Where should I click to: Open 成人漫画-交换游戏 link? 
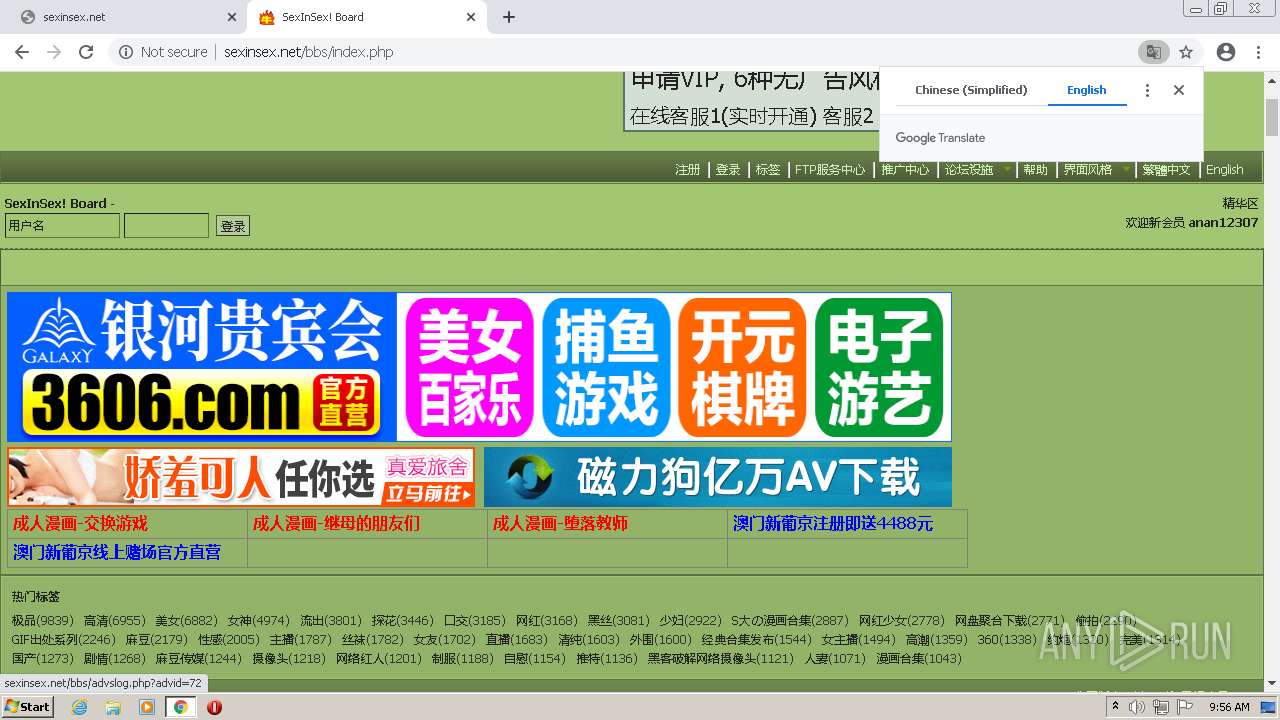click(80, 524)
